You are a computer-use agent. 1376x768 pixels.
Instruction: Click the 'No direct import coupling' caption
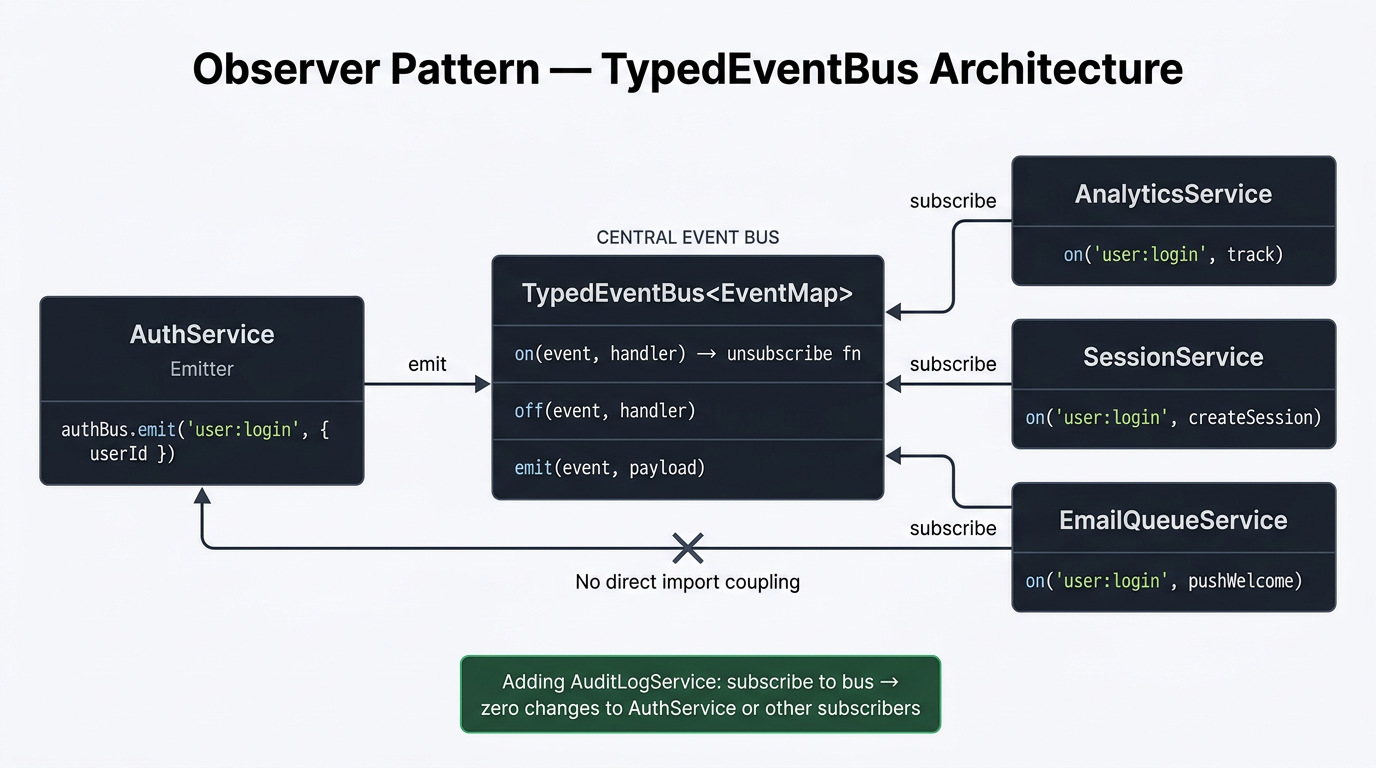[688, 582]
